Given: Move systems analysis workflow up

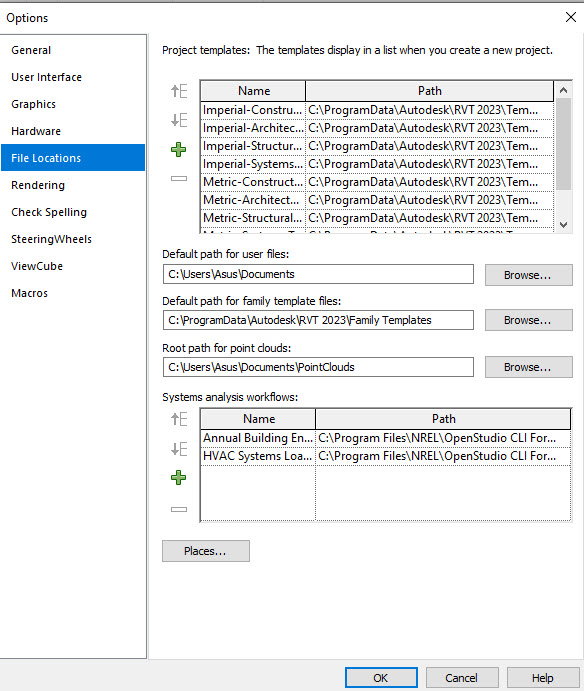Looking at the screenshot, I should pos(179,419).
